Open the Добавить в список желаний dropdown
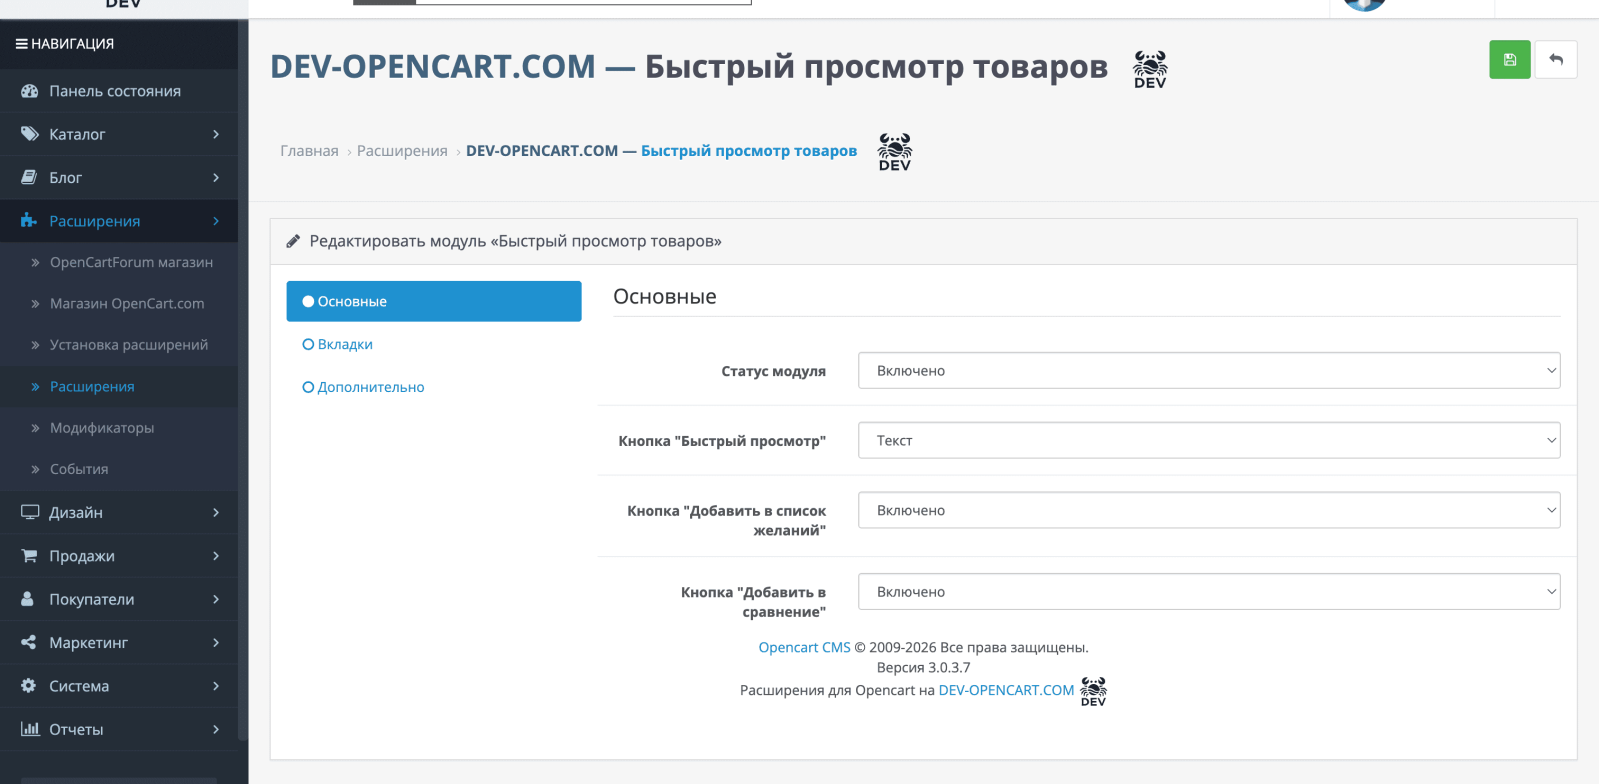 point(1209,510)
